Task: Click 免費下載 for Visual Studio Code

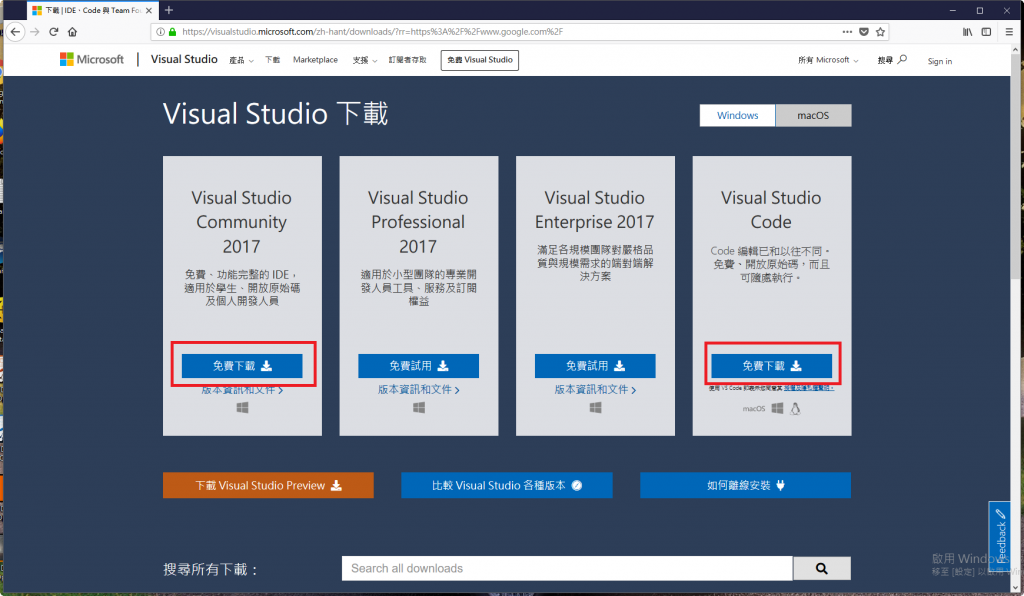Action: 771,366
